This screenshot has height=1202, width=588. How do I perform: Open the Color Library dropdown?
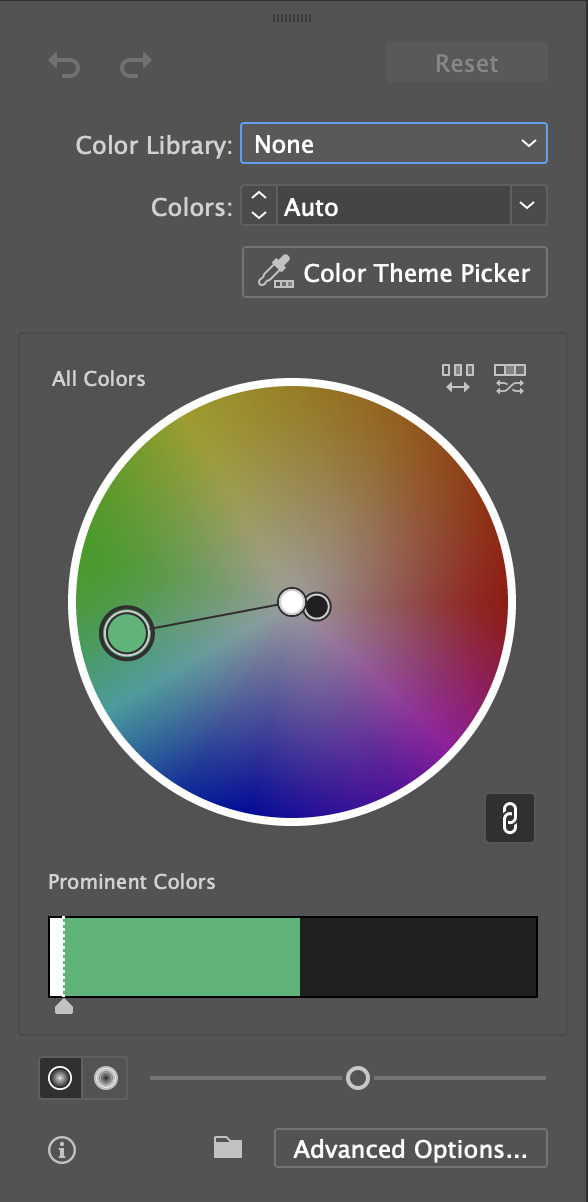(394, 144)
